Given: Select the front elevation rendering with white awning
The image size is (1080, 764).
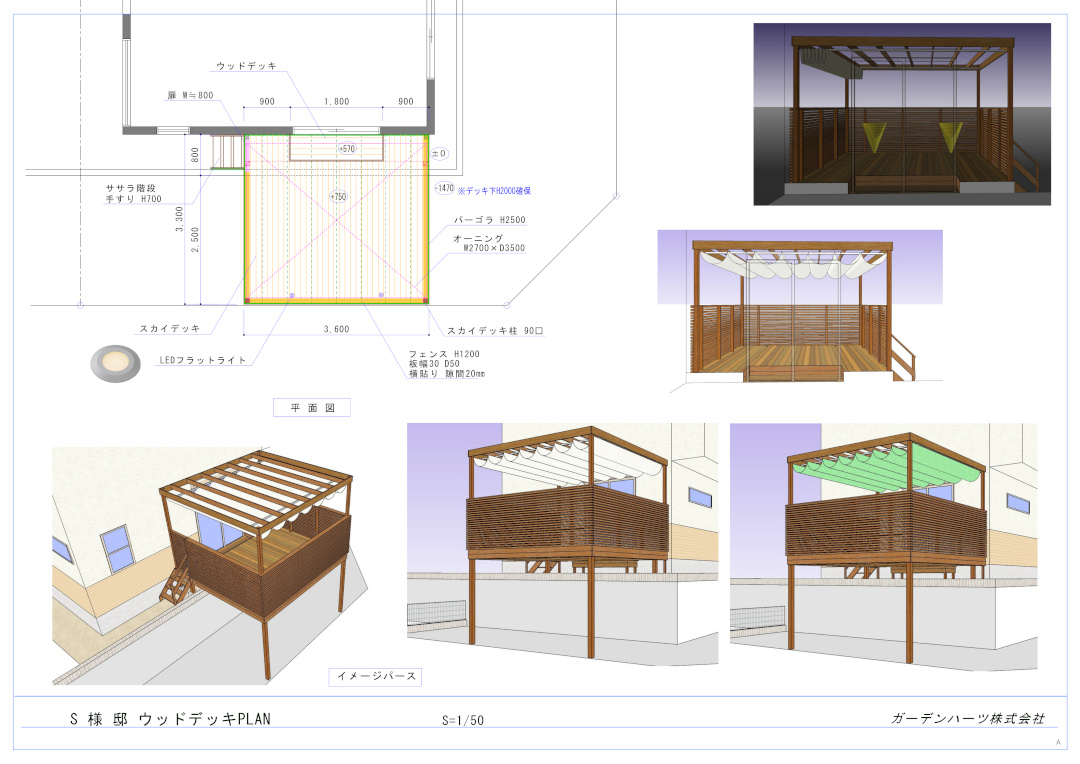Looking at the screenshot, I should click(x=800, y=312).
